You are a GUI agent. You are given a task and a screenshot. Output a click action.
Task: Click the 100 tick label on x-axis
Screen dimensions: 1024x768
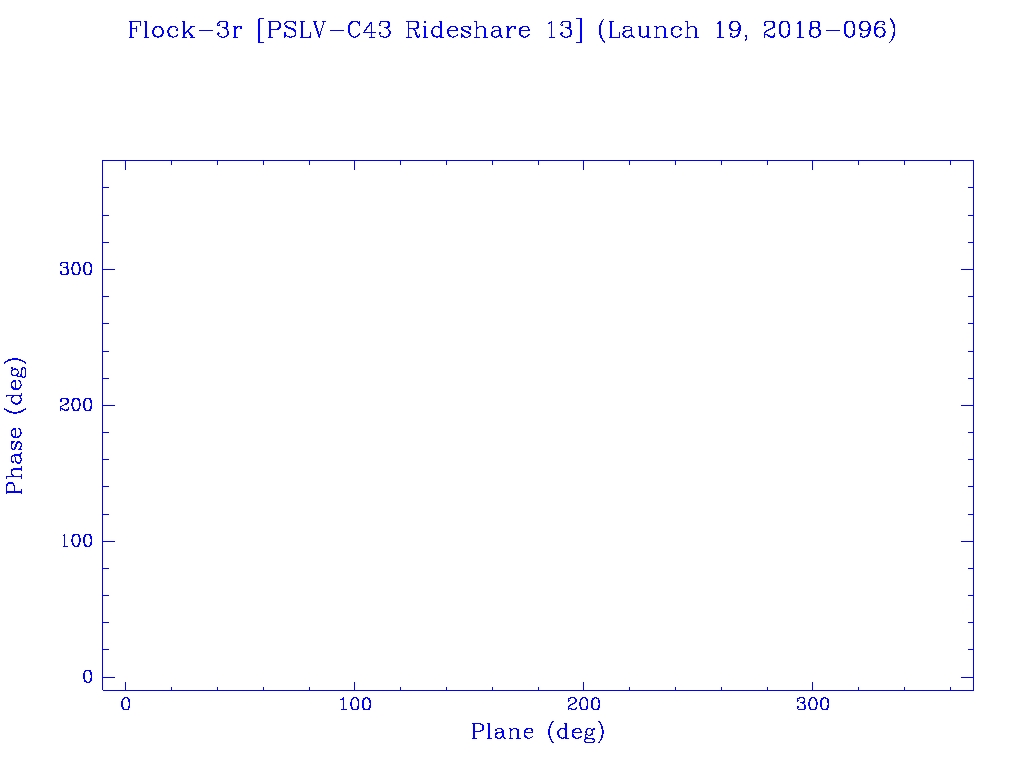[x=354, y=704]
